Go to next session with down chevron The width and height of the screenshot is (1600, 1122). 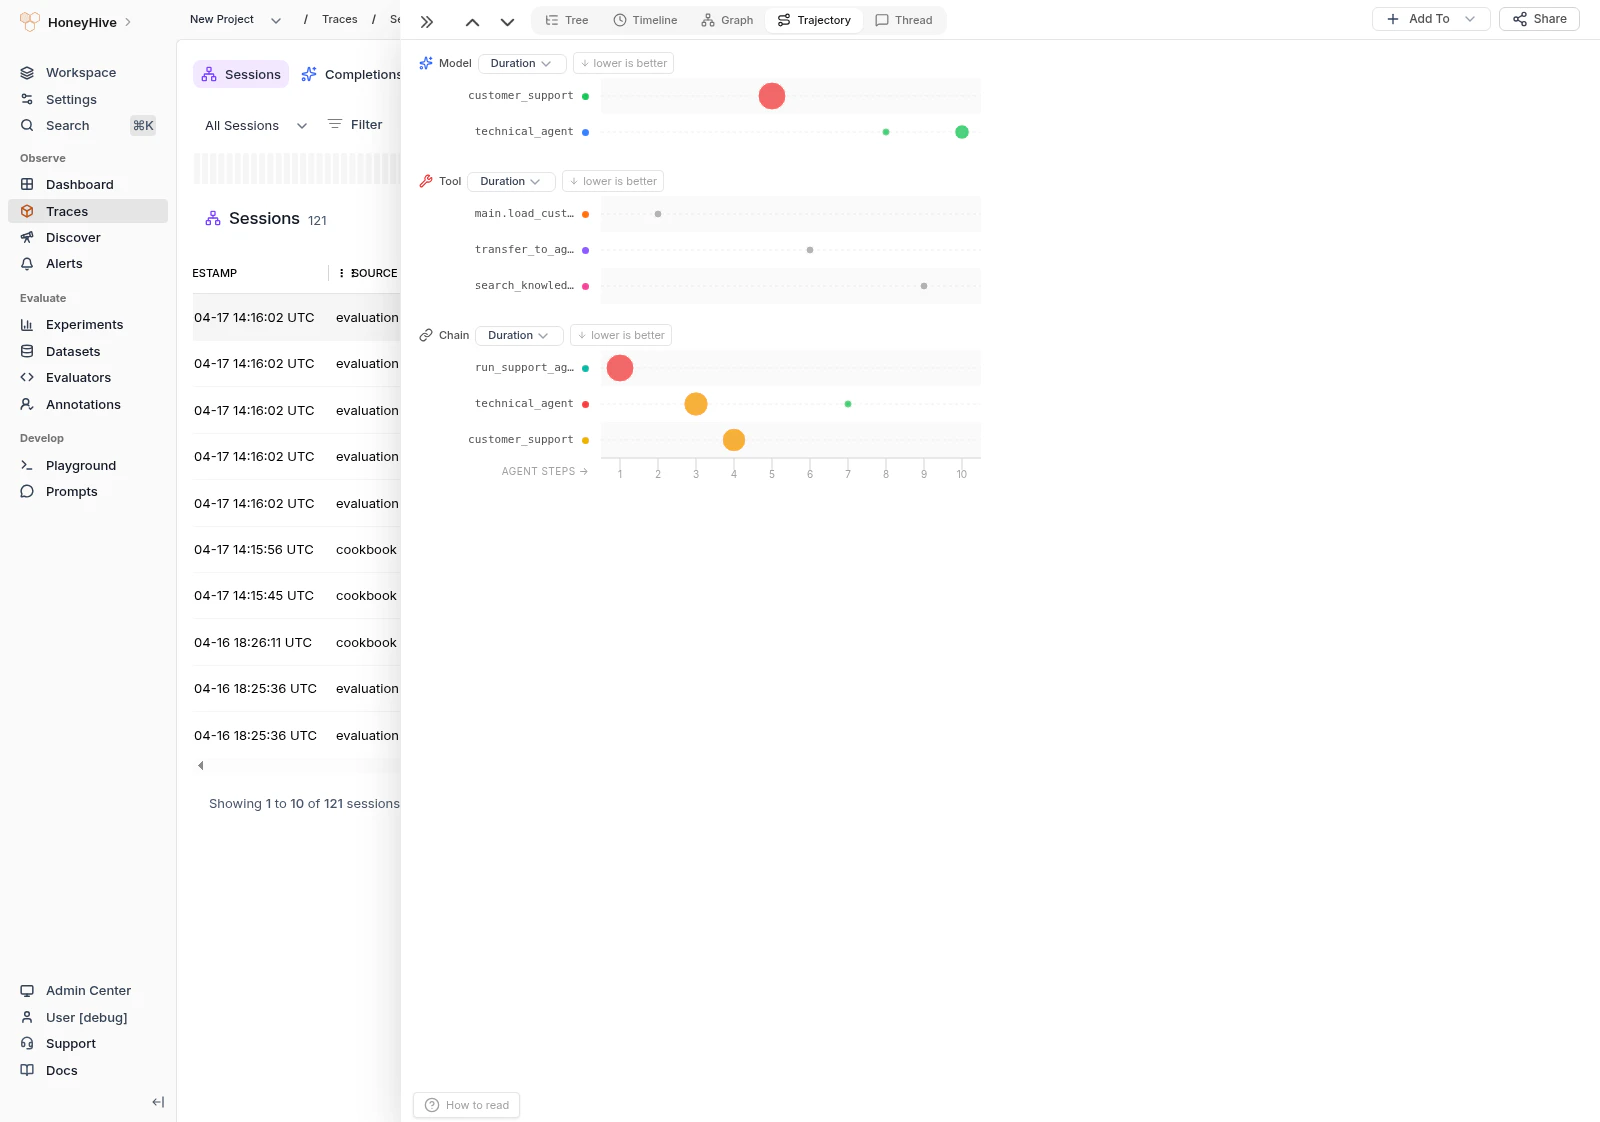pyautogui.click(x=507, y=21)
